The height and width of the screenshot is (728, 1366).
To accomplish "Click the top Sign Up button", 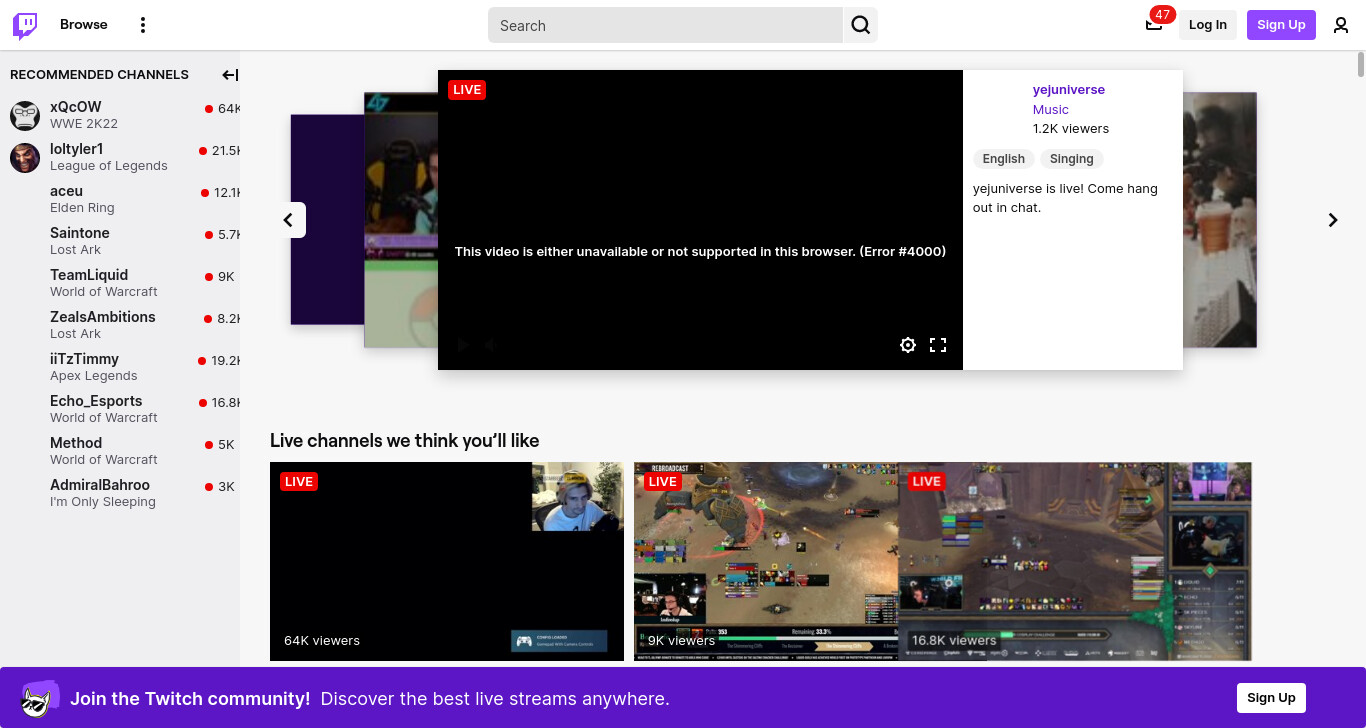I will [x=1281, y=25].
